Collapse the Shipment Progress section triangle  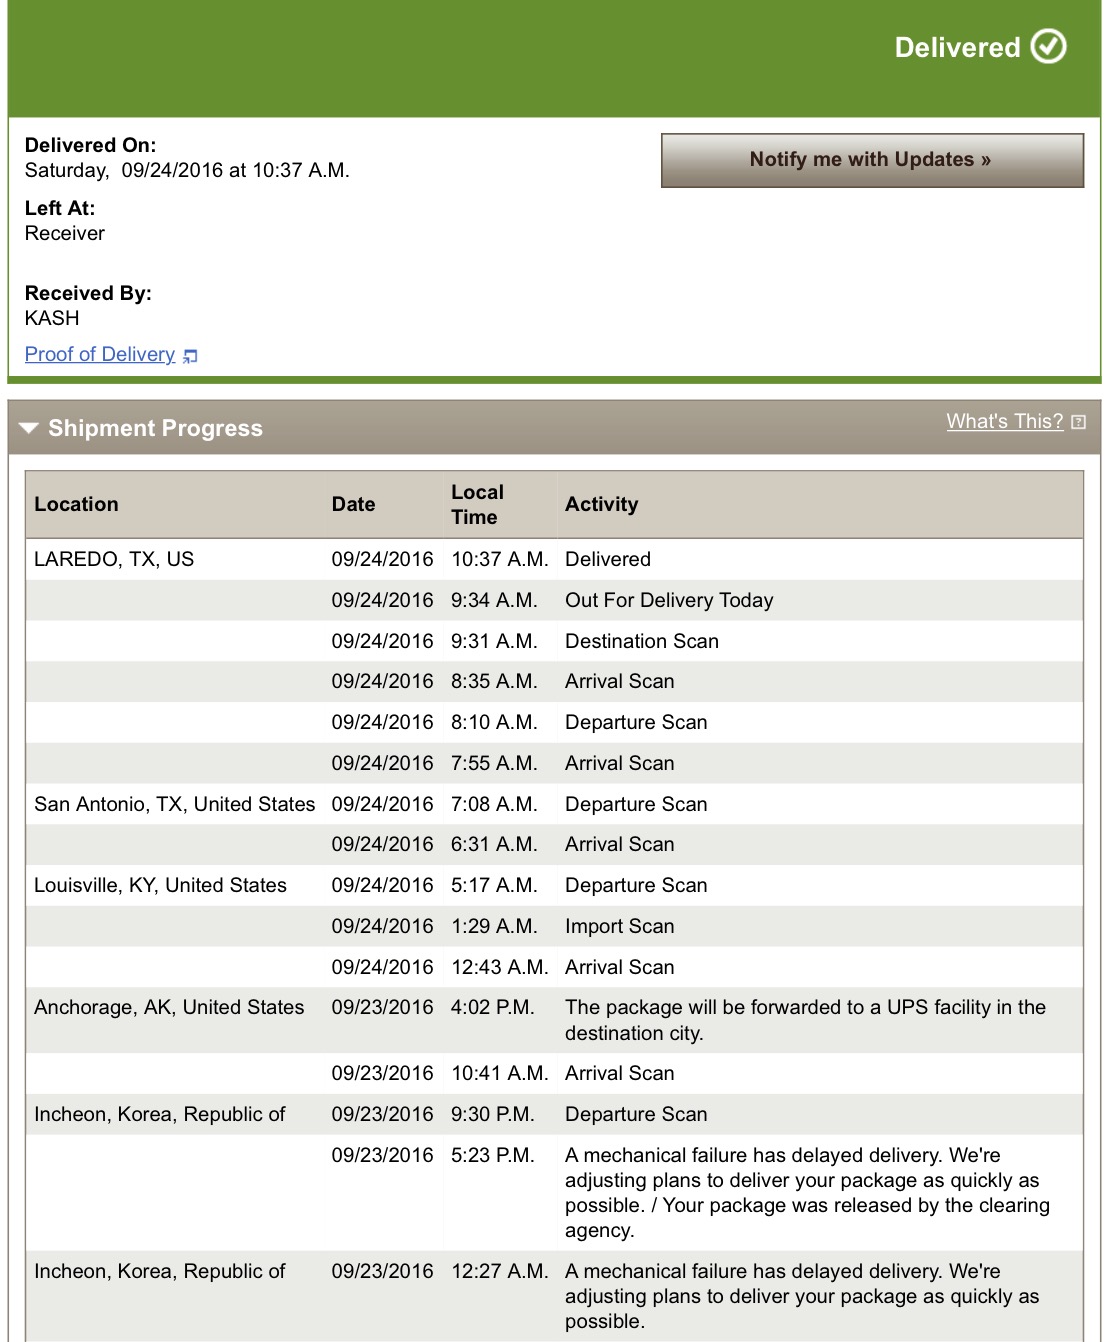[29, 428]
